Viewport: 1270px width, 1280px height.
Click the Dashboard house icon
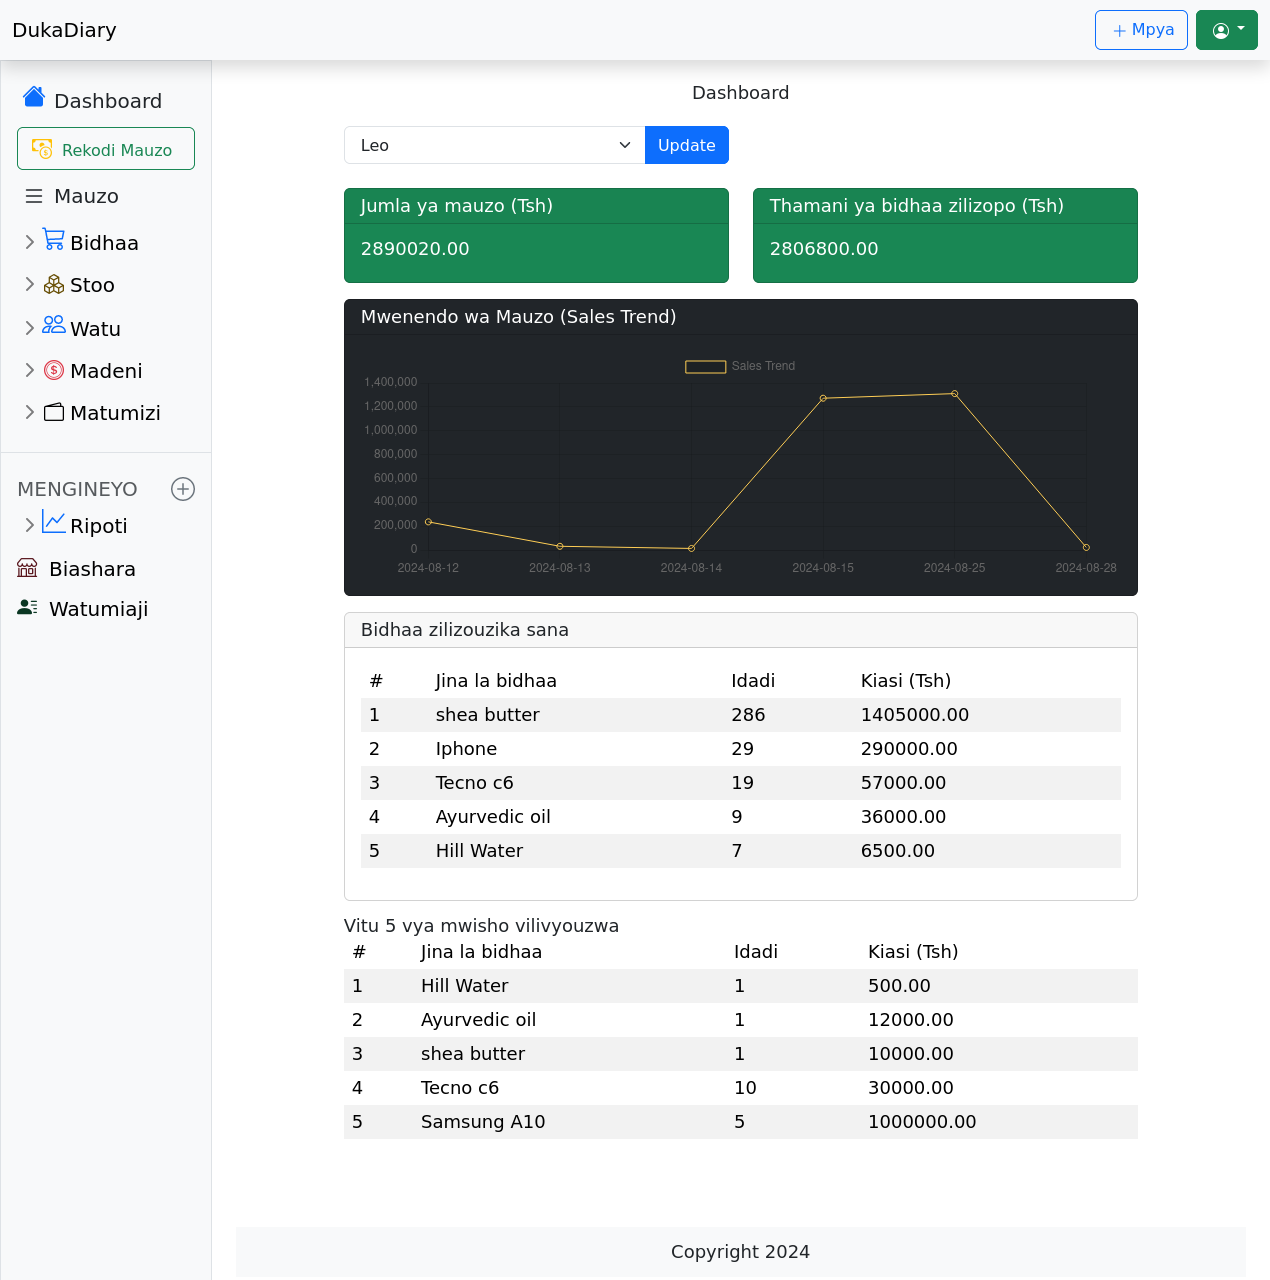(x=34, y=96)
